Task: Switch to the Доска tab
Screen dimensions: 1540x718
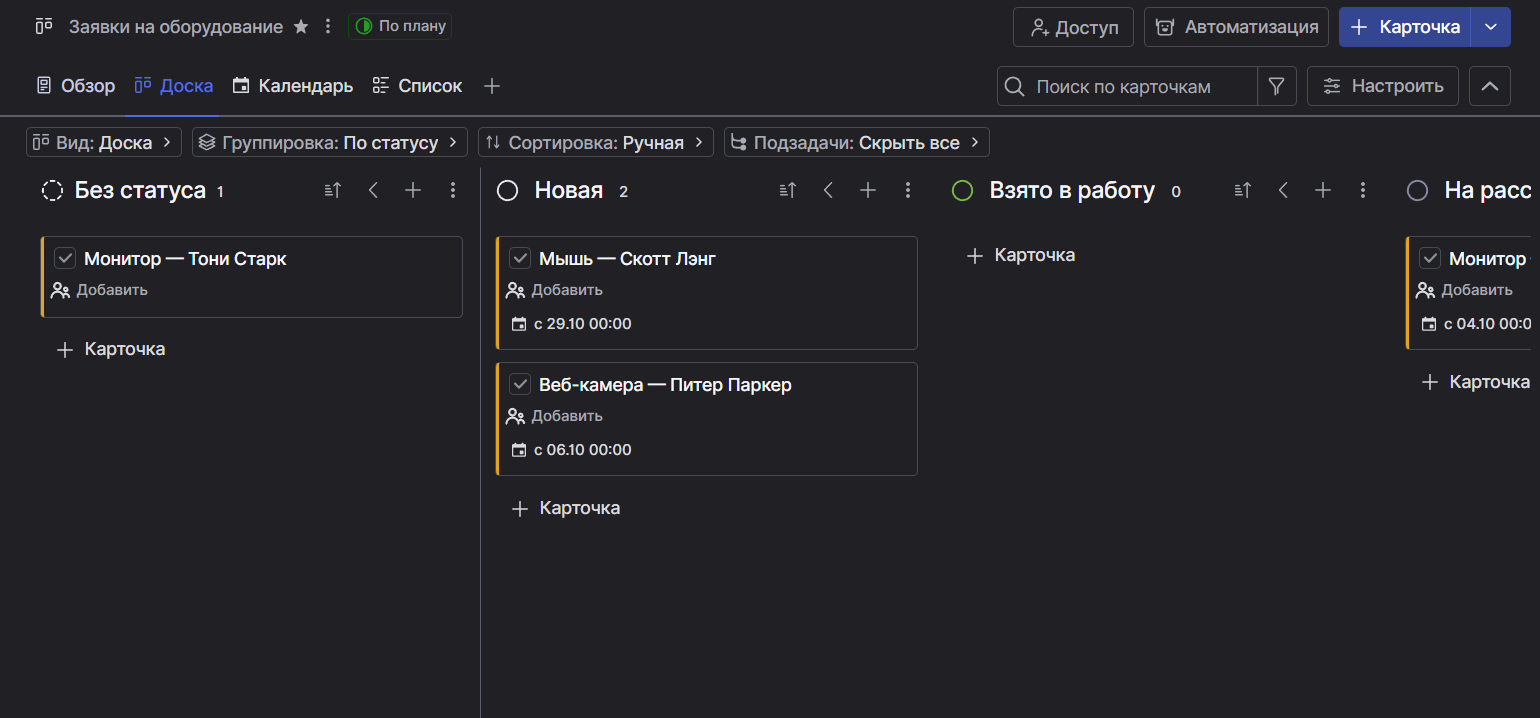Action: (173, 86)
